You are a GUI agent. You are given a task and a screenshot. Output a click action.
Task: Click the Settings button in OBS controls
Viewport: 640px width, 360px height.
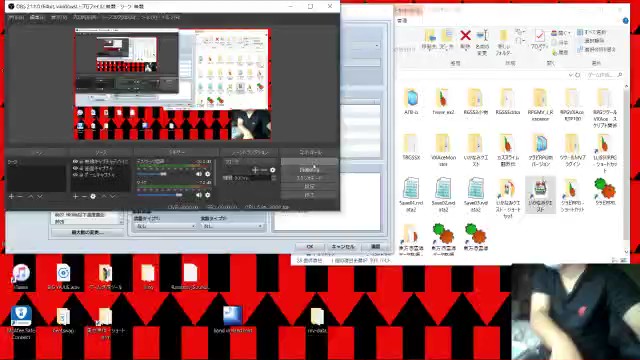point(309,187)
